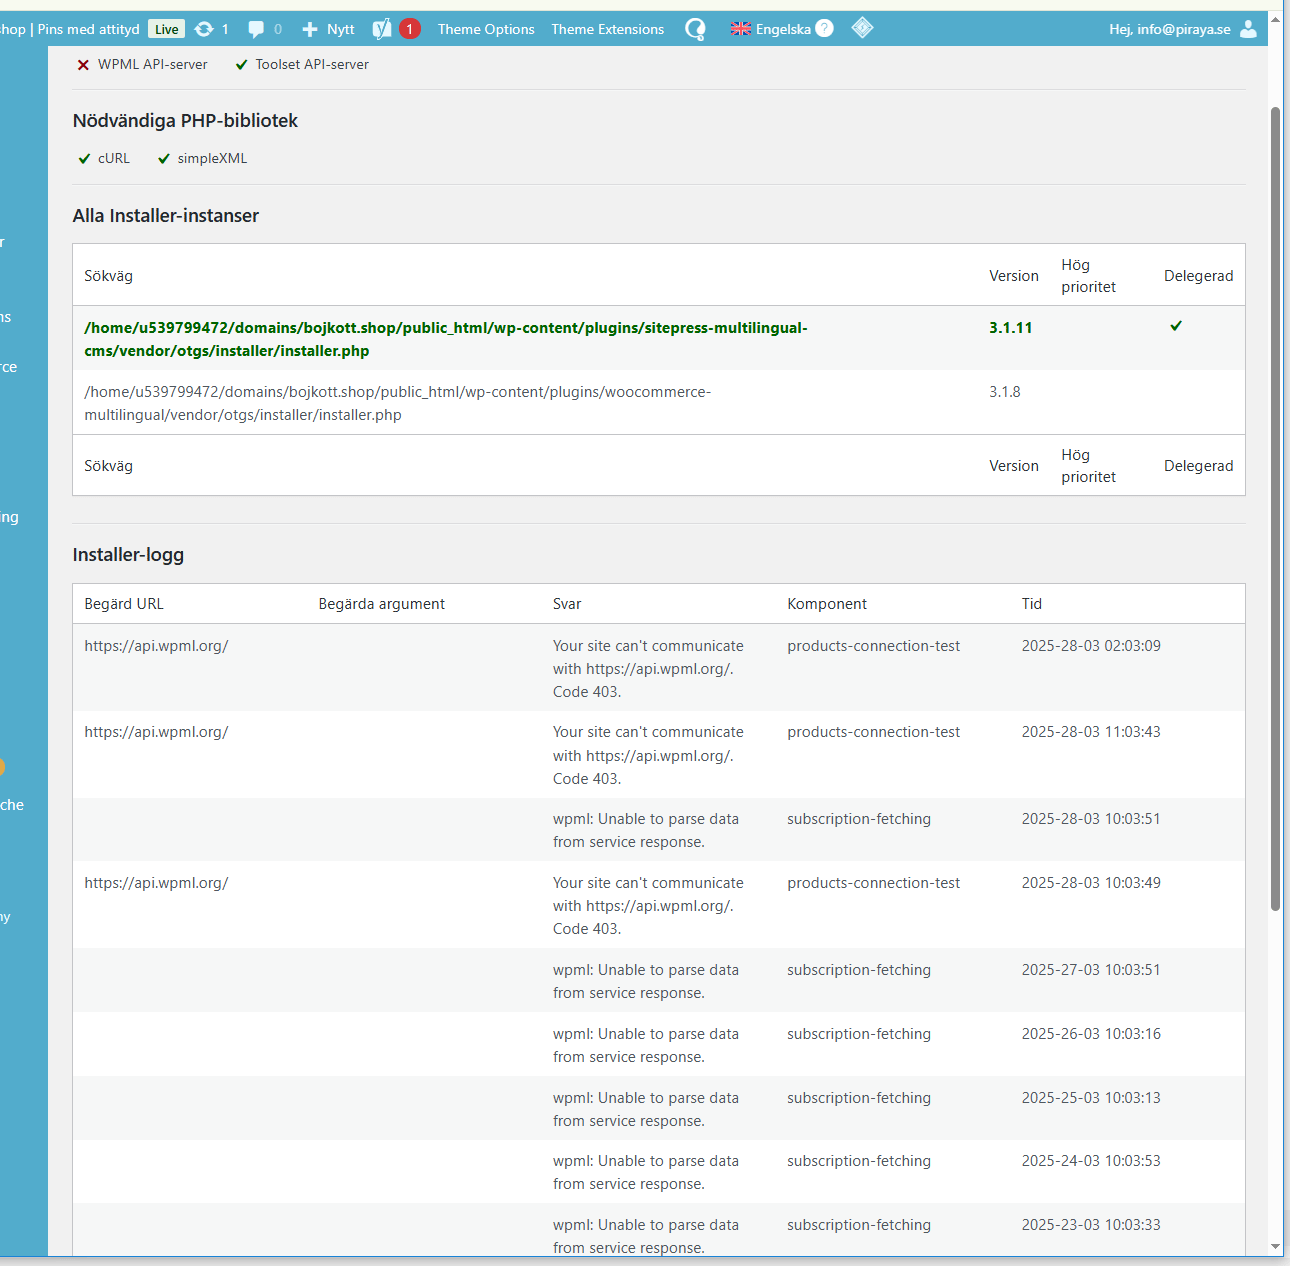Image resolution: width=1290 pixels, height=1266 pixels.
Task: Click the Delegerad checkmark for sitepress installer
Action: tap(1176, 326)
